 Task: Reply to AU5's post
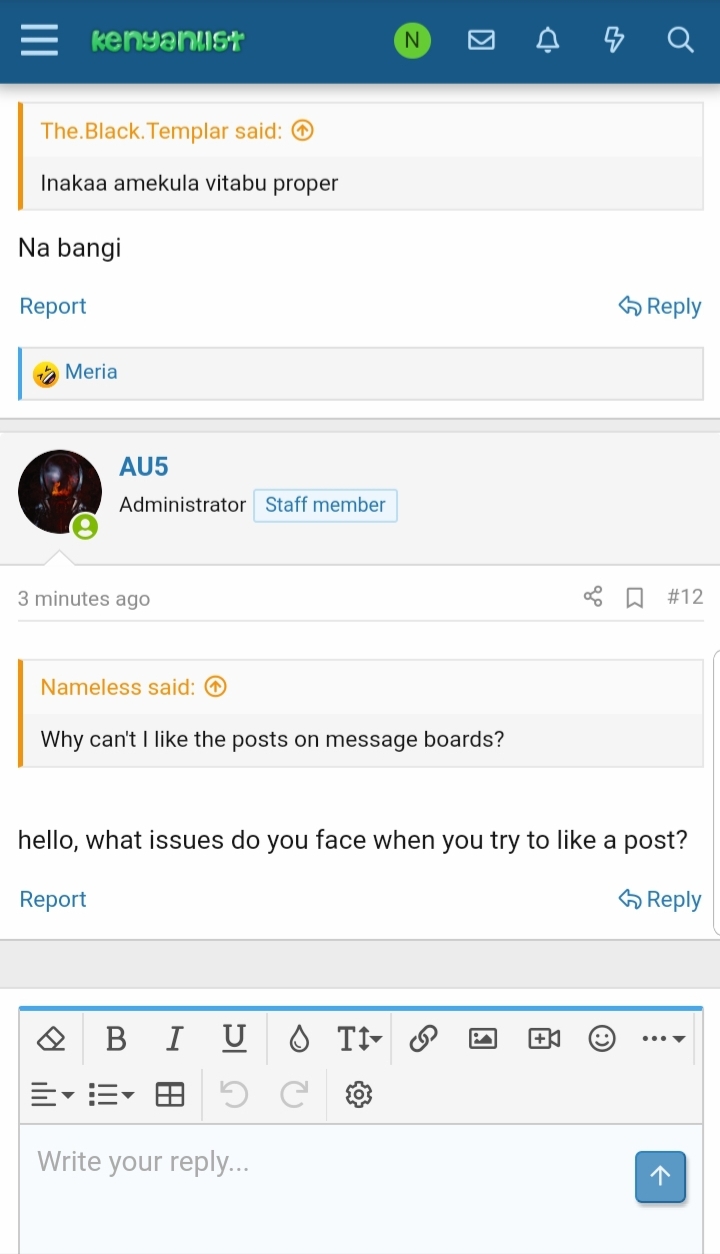[x=660, y=899]
